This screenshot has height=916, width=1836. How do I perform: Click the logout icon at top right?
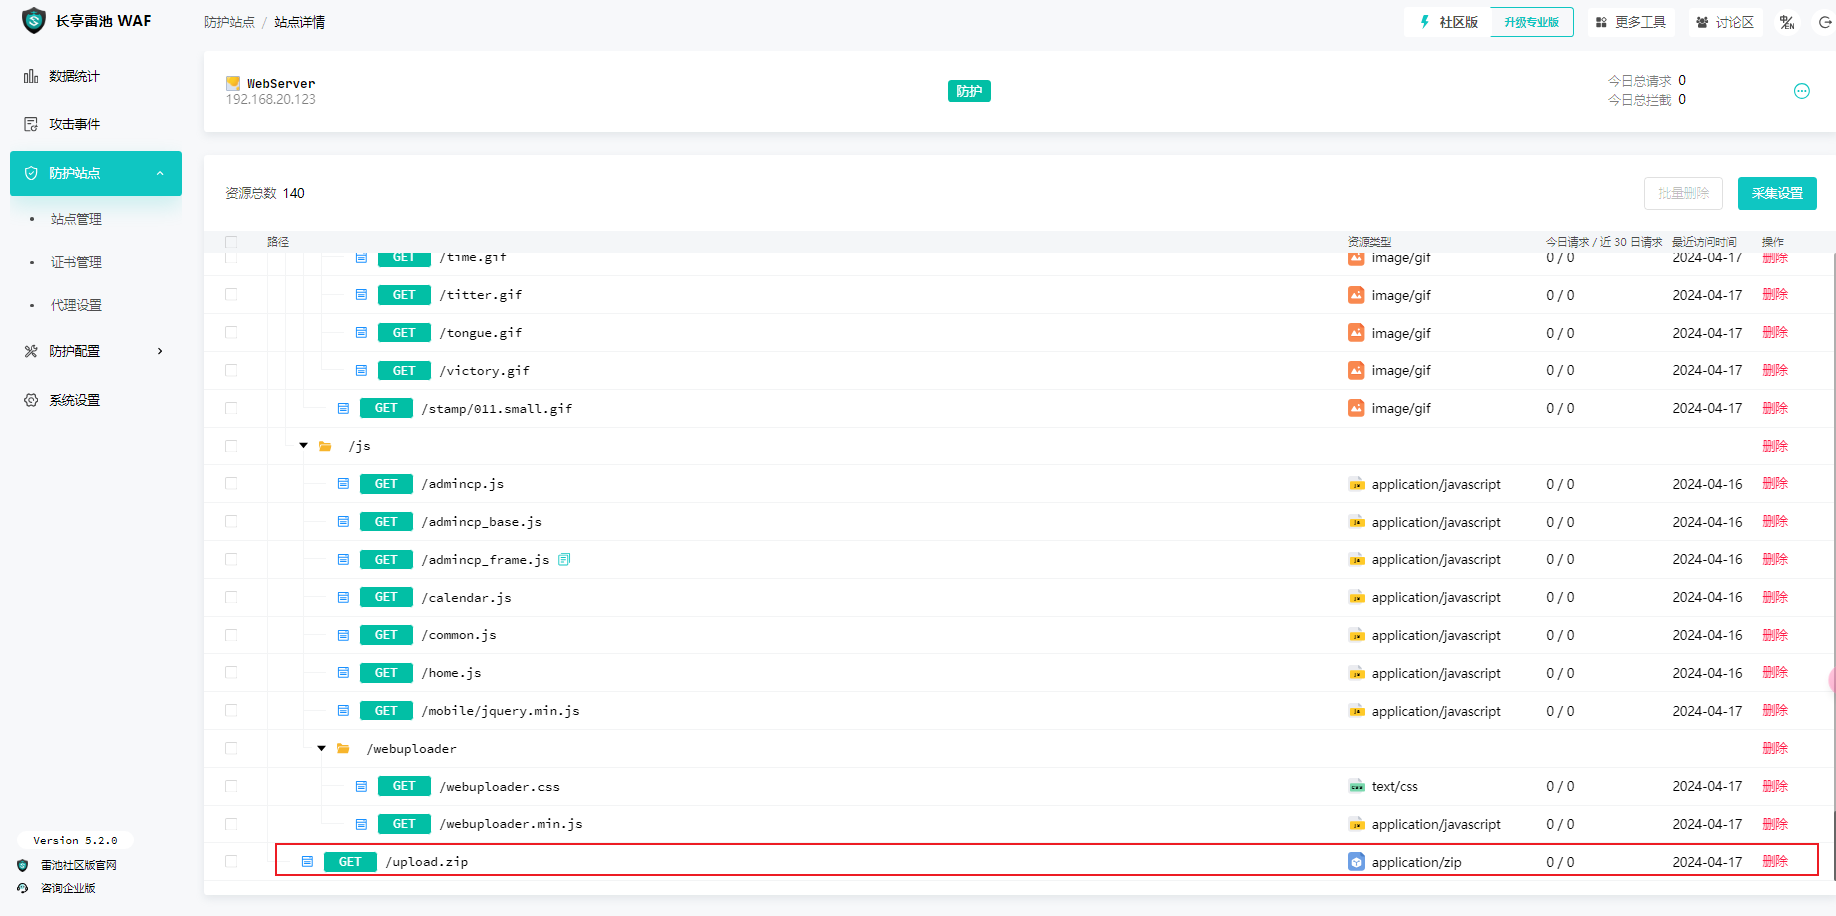coord(1825,22)
